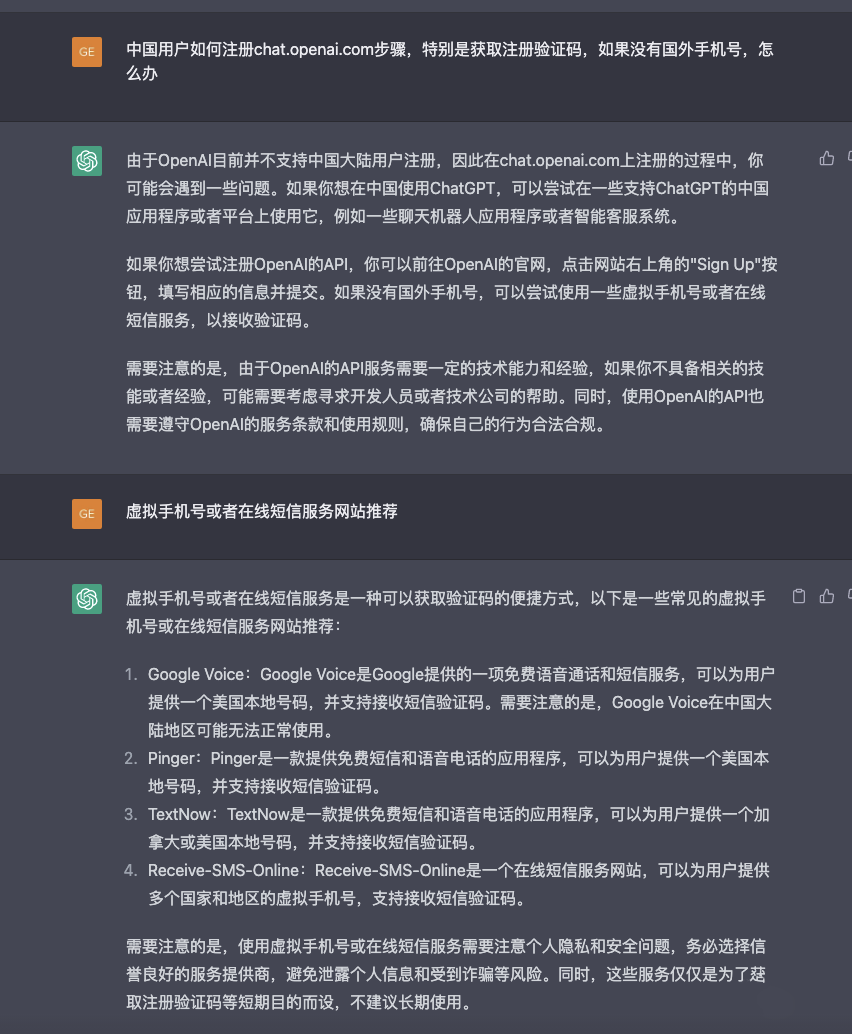Click list item 1 about Google Voice

point(461,702)
